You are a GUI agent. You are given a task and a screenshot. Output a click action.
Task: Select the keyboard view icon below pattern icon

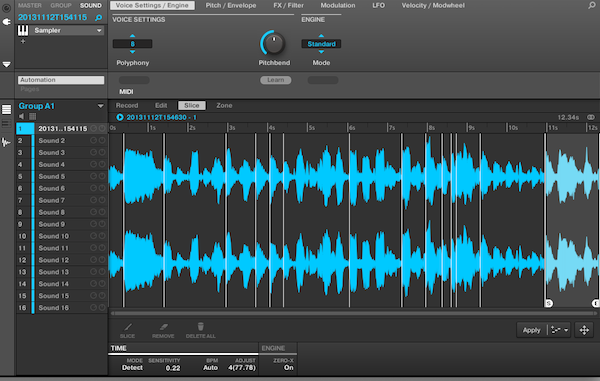click(7, 124)
